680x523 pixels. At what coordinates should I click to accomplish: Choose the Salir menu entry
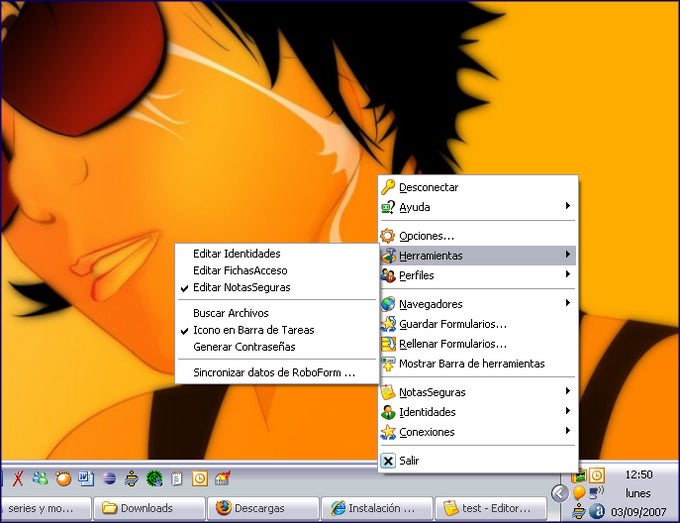[x=478, y=461]
